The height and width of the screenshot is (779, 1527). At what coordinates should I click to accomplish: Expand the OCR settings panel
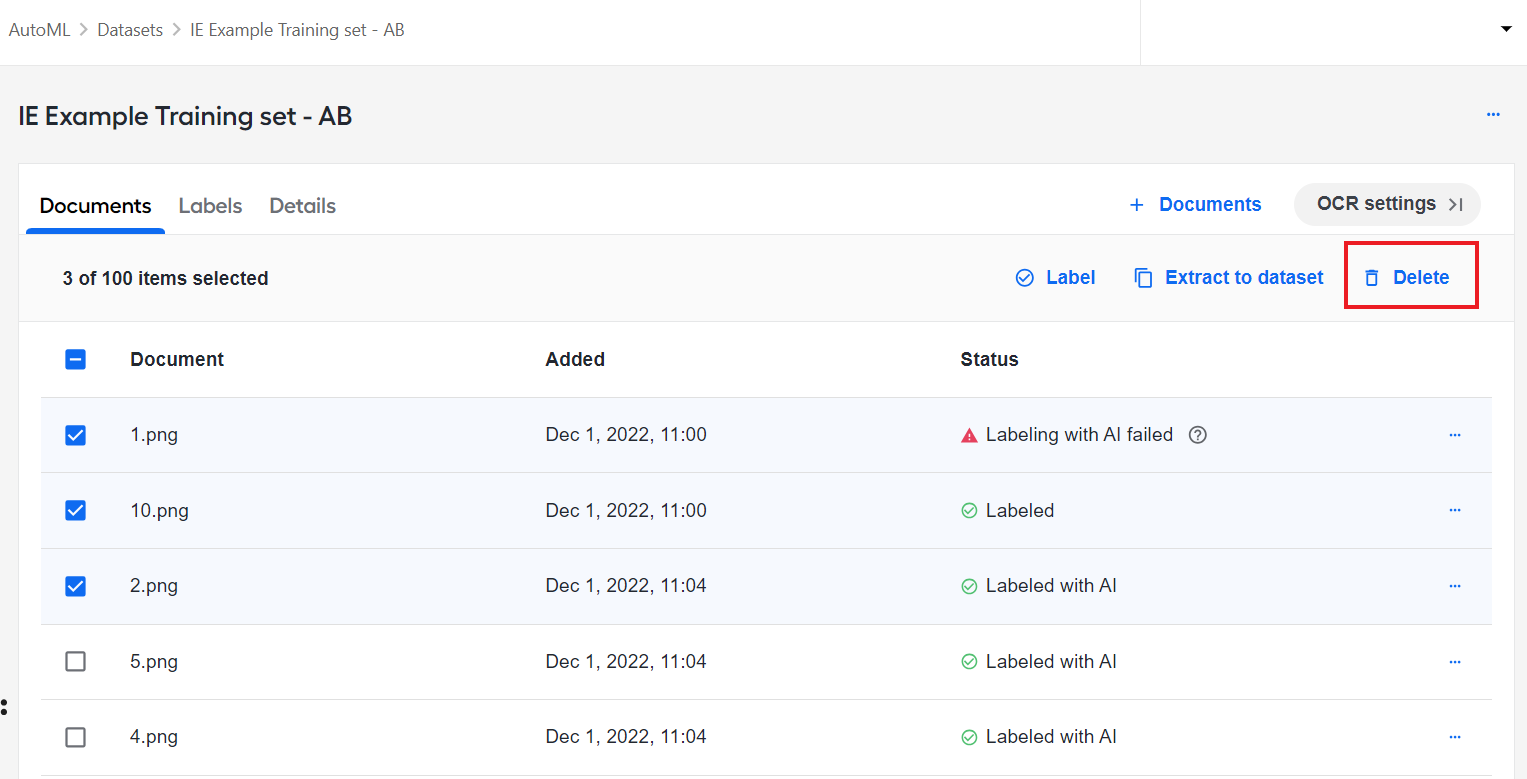click(1387, 204)
